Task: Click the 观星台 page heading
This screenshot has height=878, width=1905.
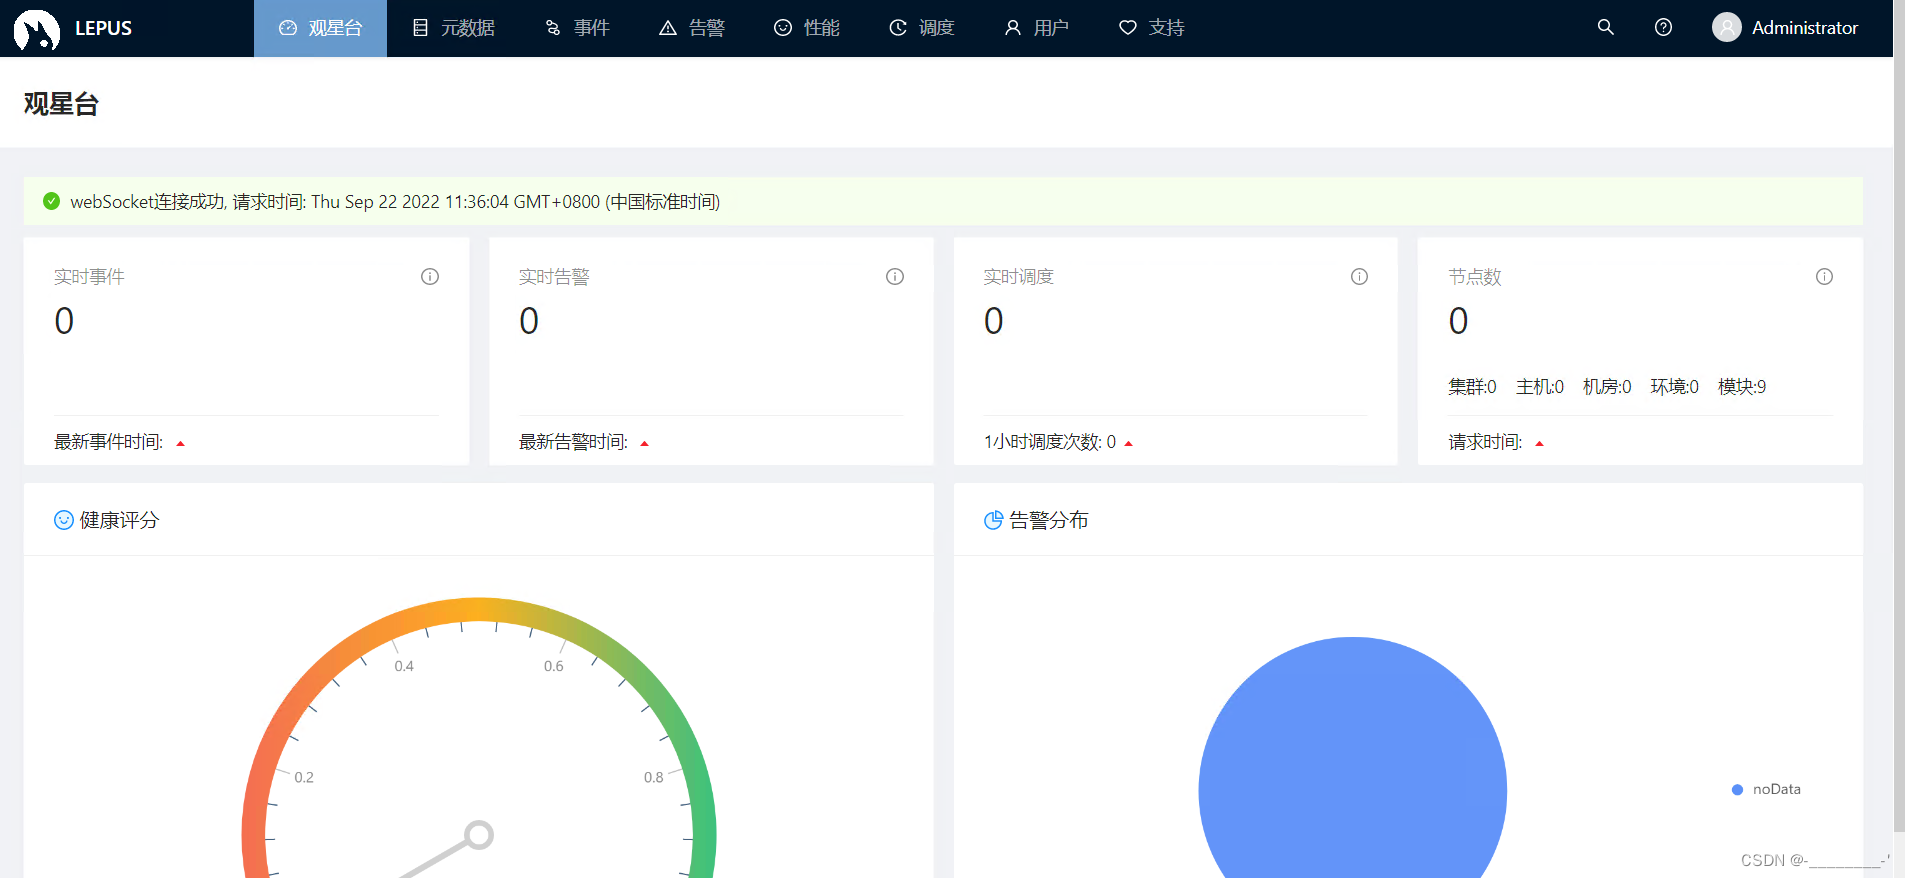Action: [x=61, y=104]
